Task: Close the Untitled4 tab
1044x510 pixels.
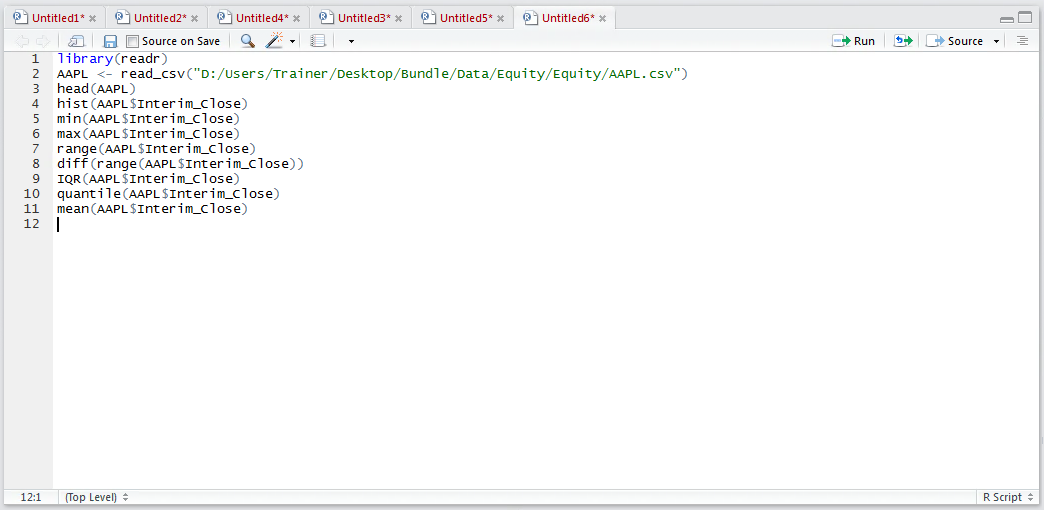Action: [x=296, y=19]
